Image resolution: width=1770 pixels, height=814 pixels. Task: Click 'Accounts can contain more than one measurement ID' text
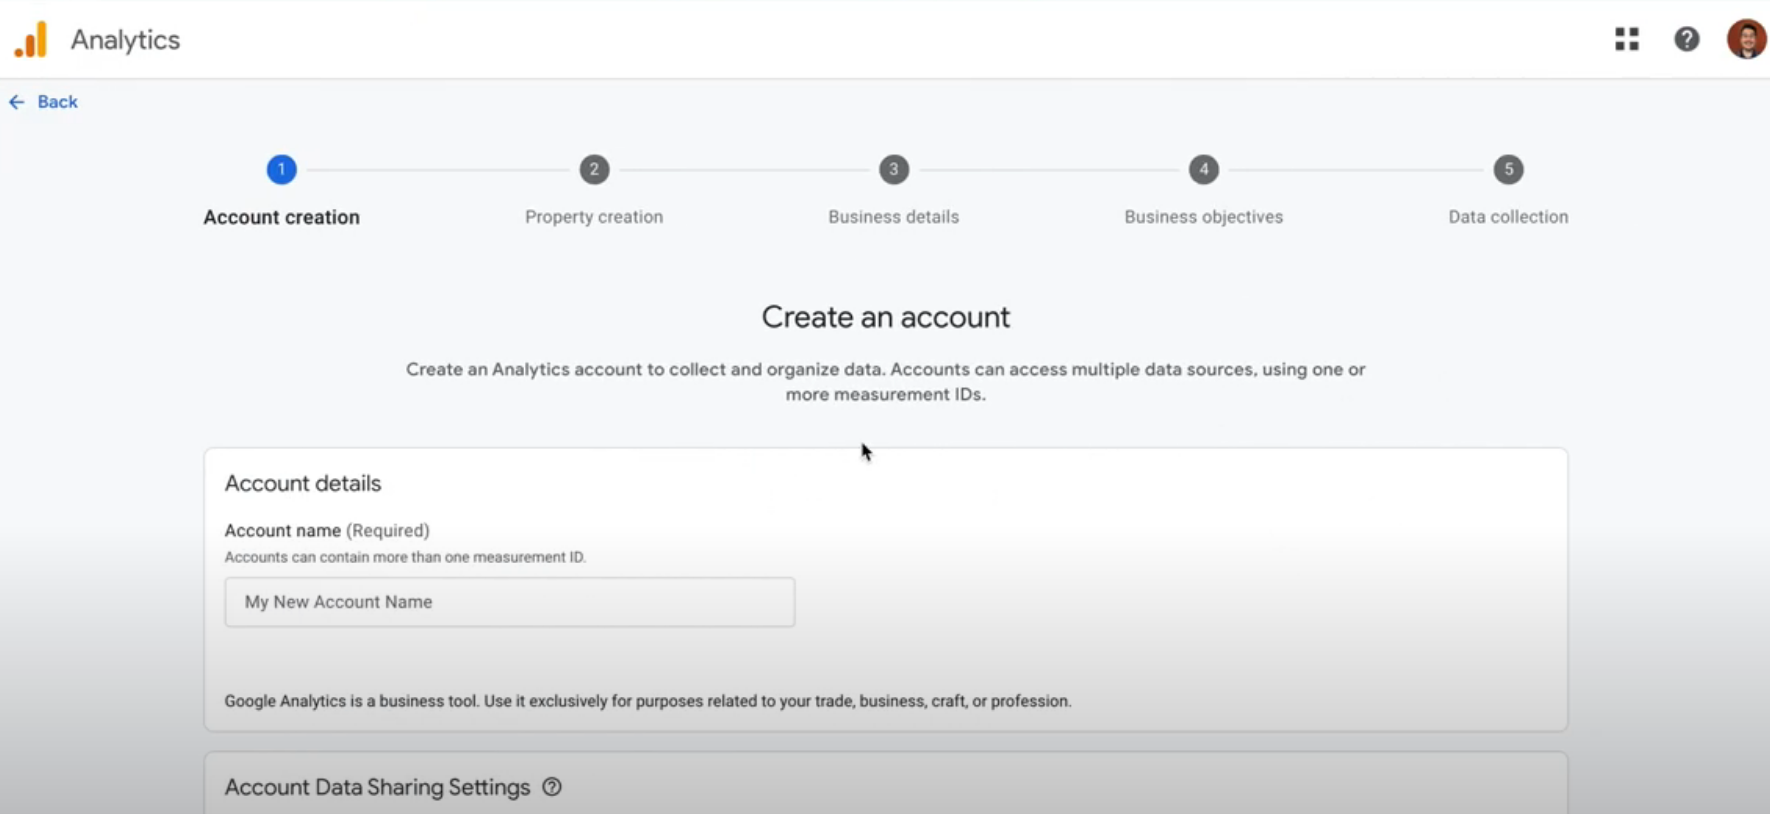[405, 557]
